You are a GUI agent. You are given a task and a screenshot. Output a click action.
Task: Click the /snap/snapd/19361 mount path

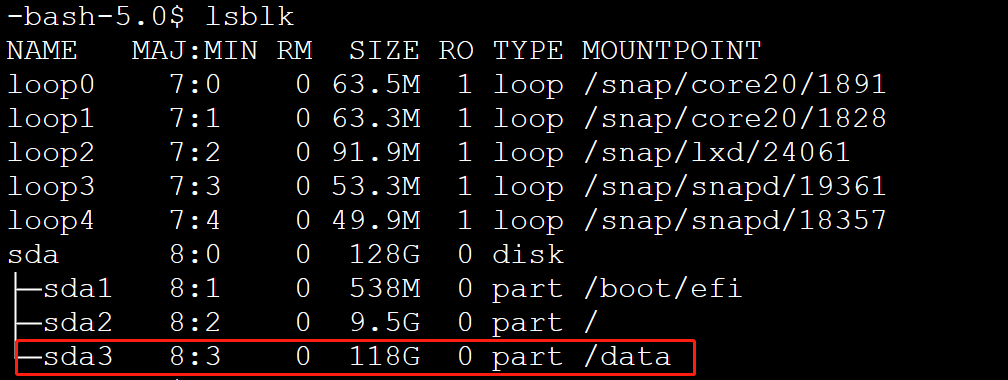pos(734,187)
